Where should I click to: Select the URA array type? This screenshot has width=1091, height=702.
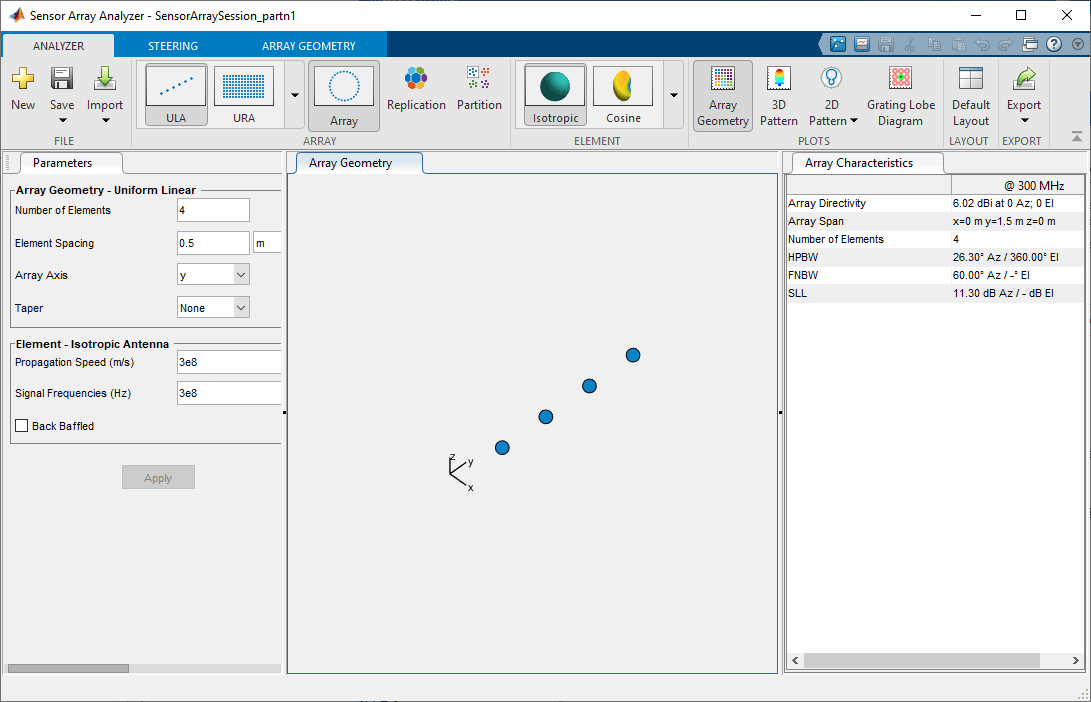(243, 93)
